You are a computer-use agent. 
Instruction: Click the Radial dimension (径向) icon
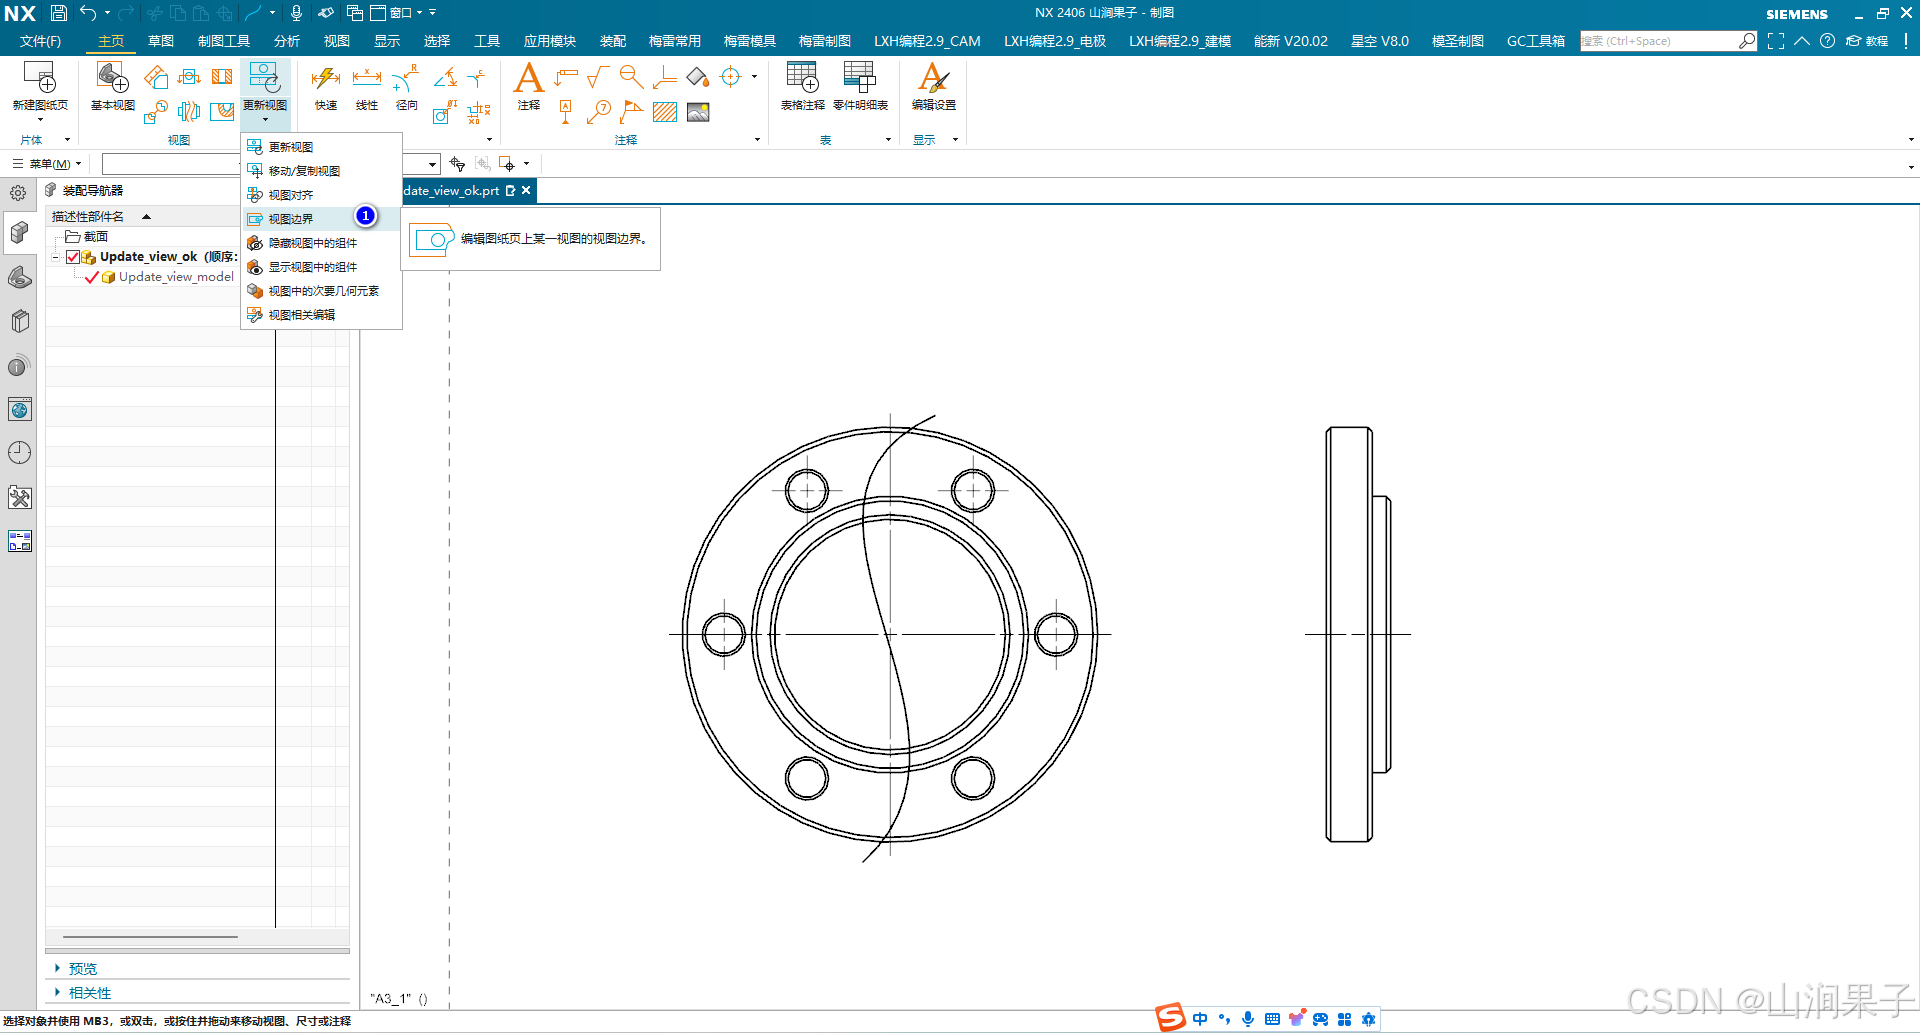coord(406,78)
